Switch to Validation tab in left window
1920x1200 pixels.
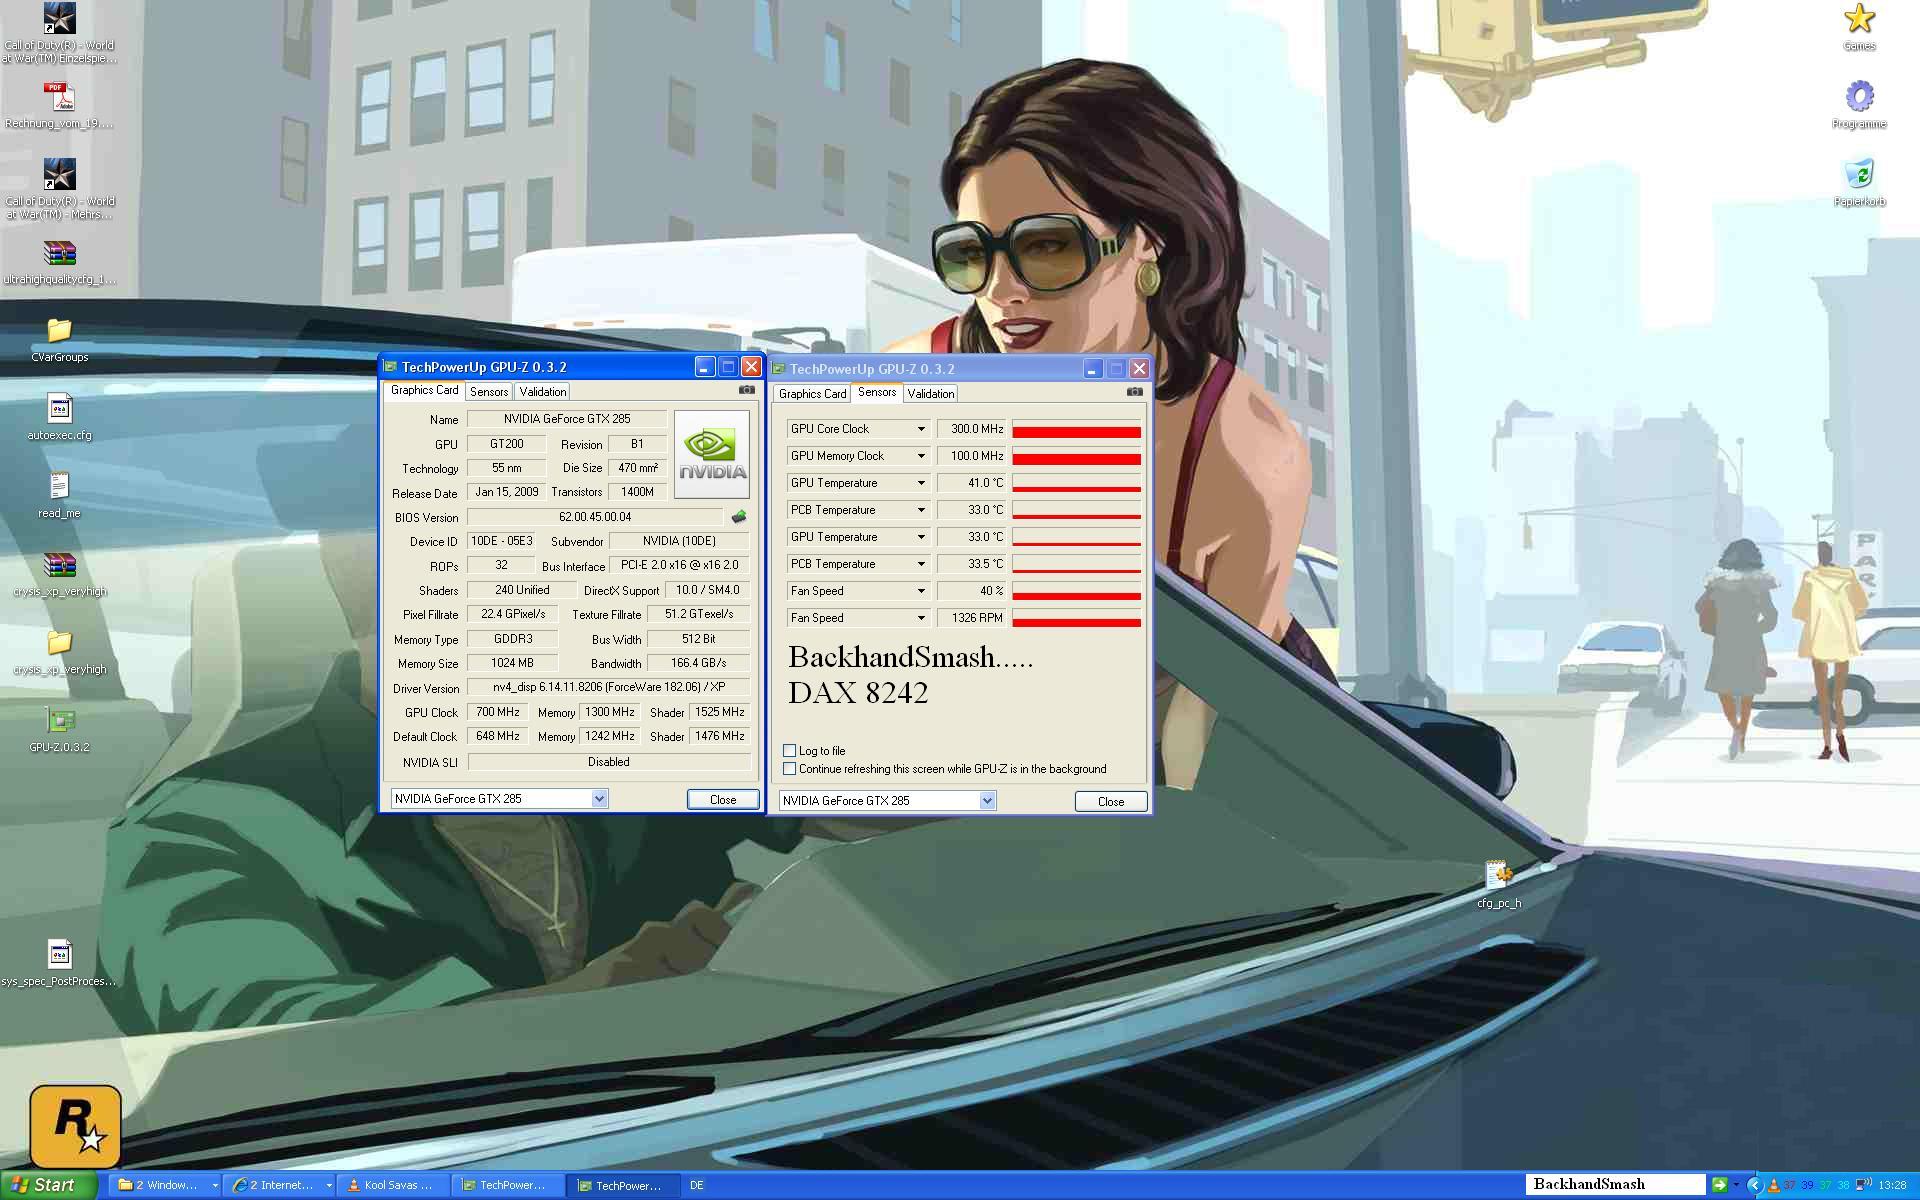click(x=543, y=392)
